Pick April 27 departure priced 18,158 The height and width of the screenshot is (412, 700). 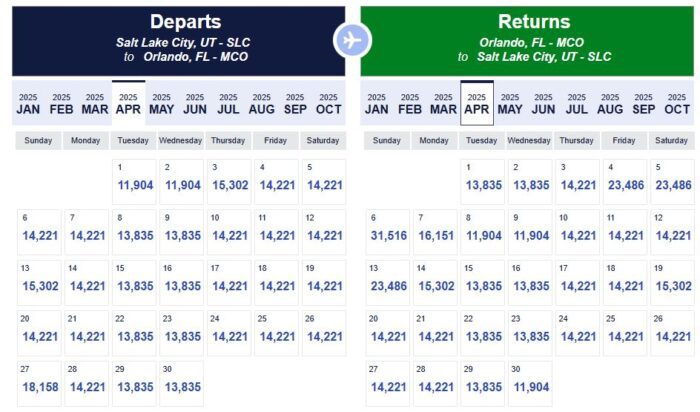pos(40,381)
